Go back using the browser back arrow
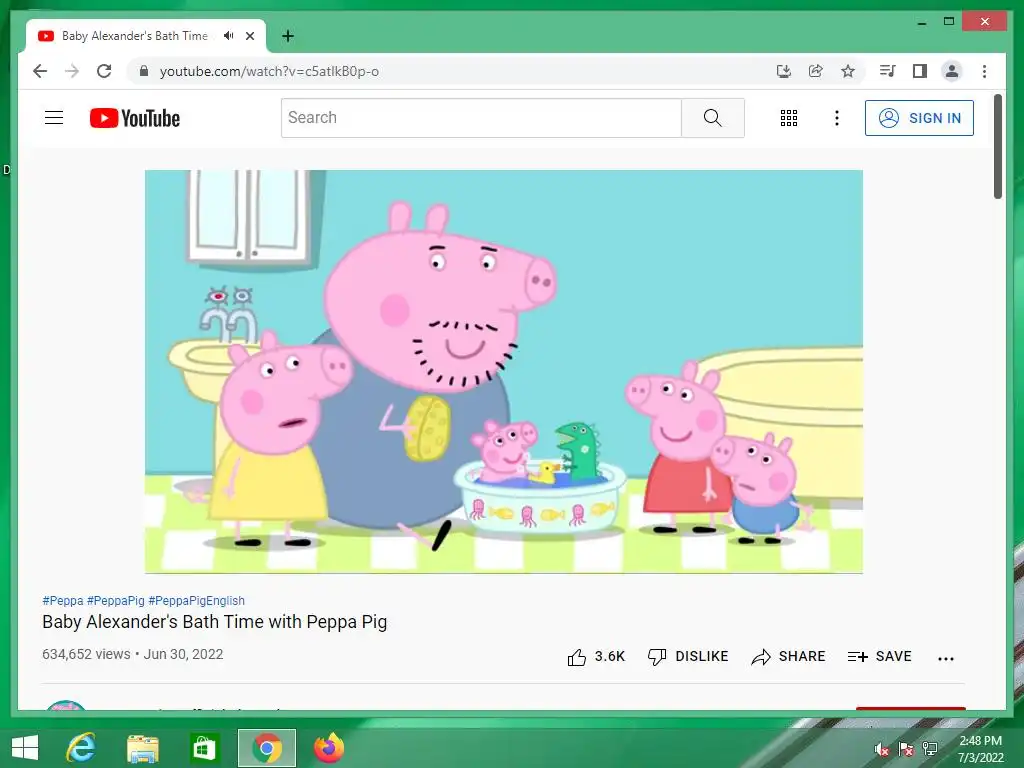This screenshot has width=1024, height=768. click(x=40, y=71)
